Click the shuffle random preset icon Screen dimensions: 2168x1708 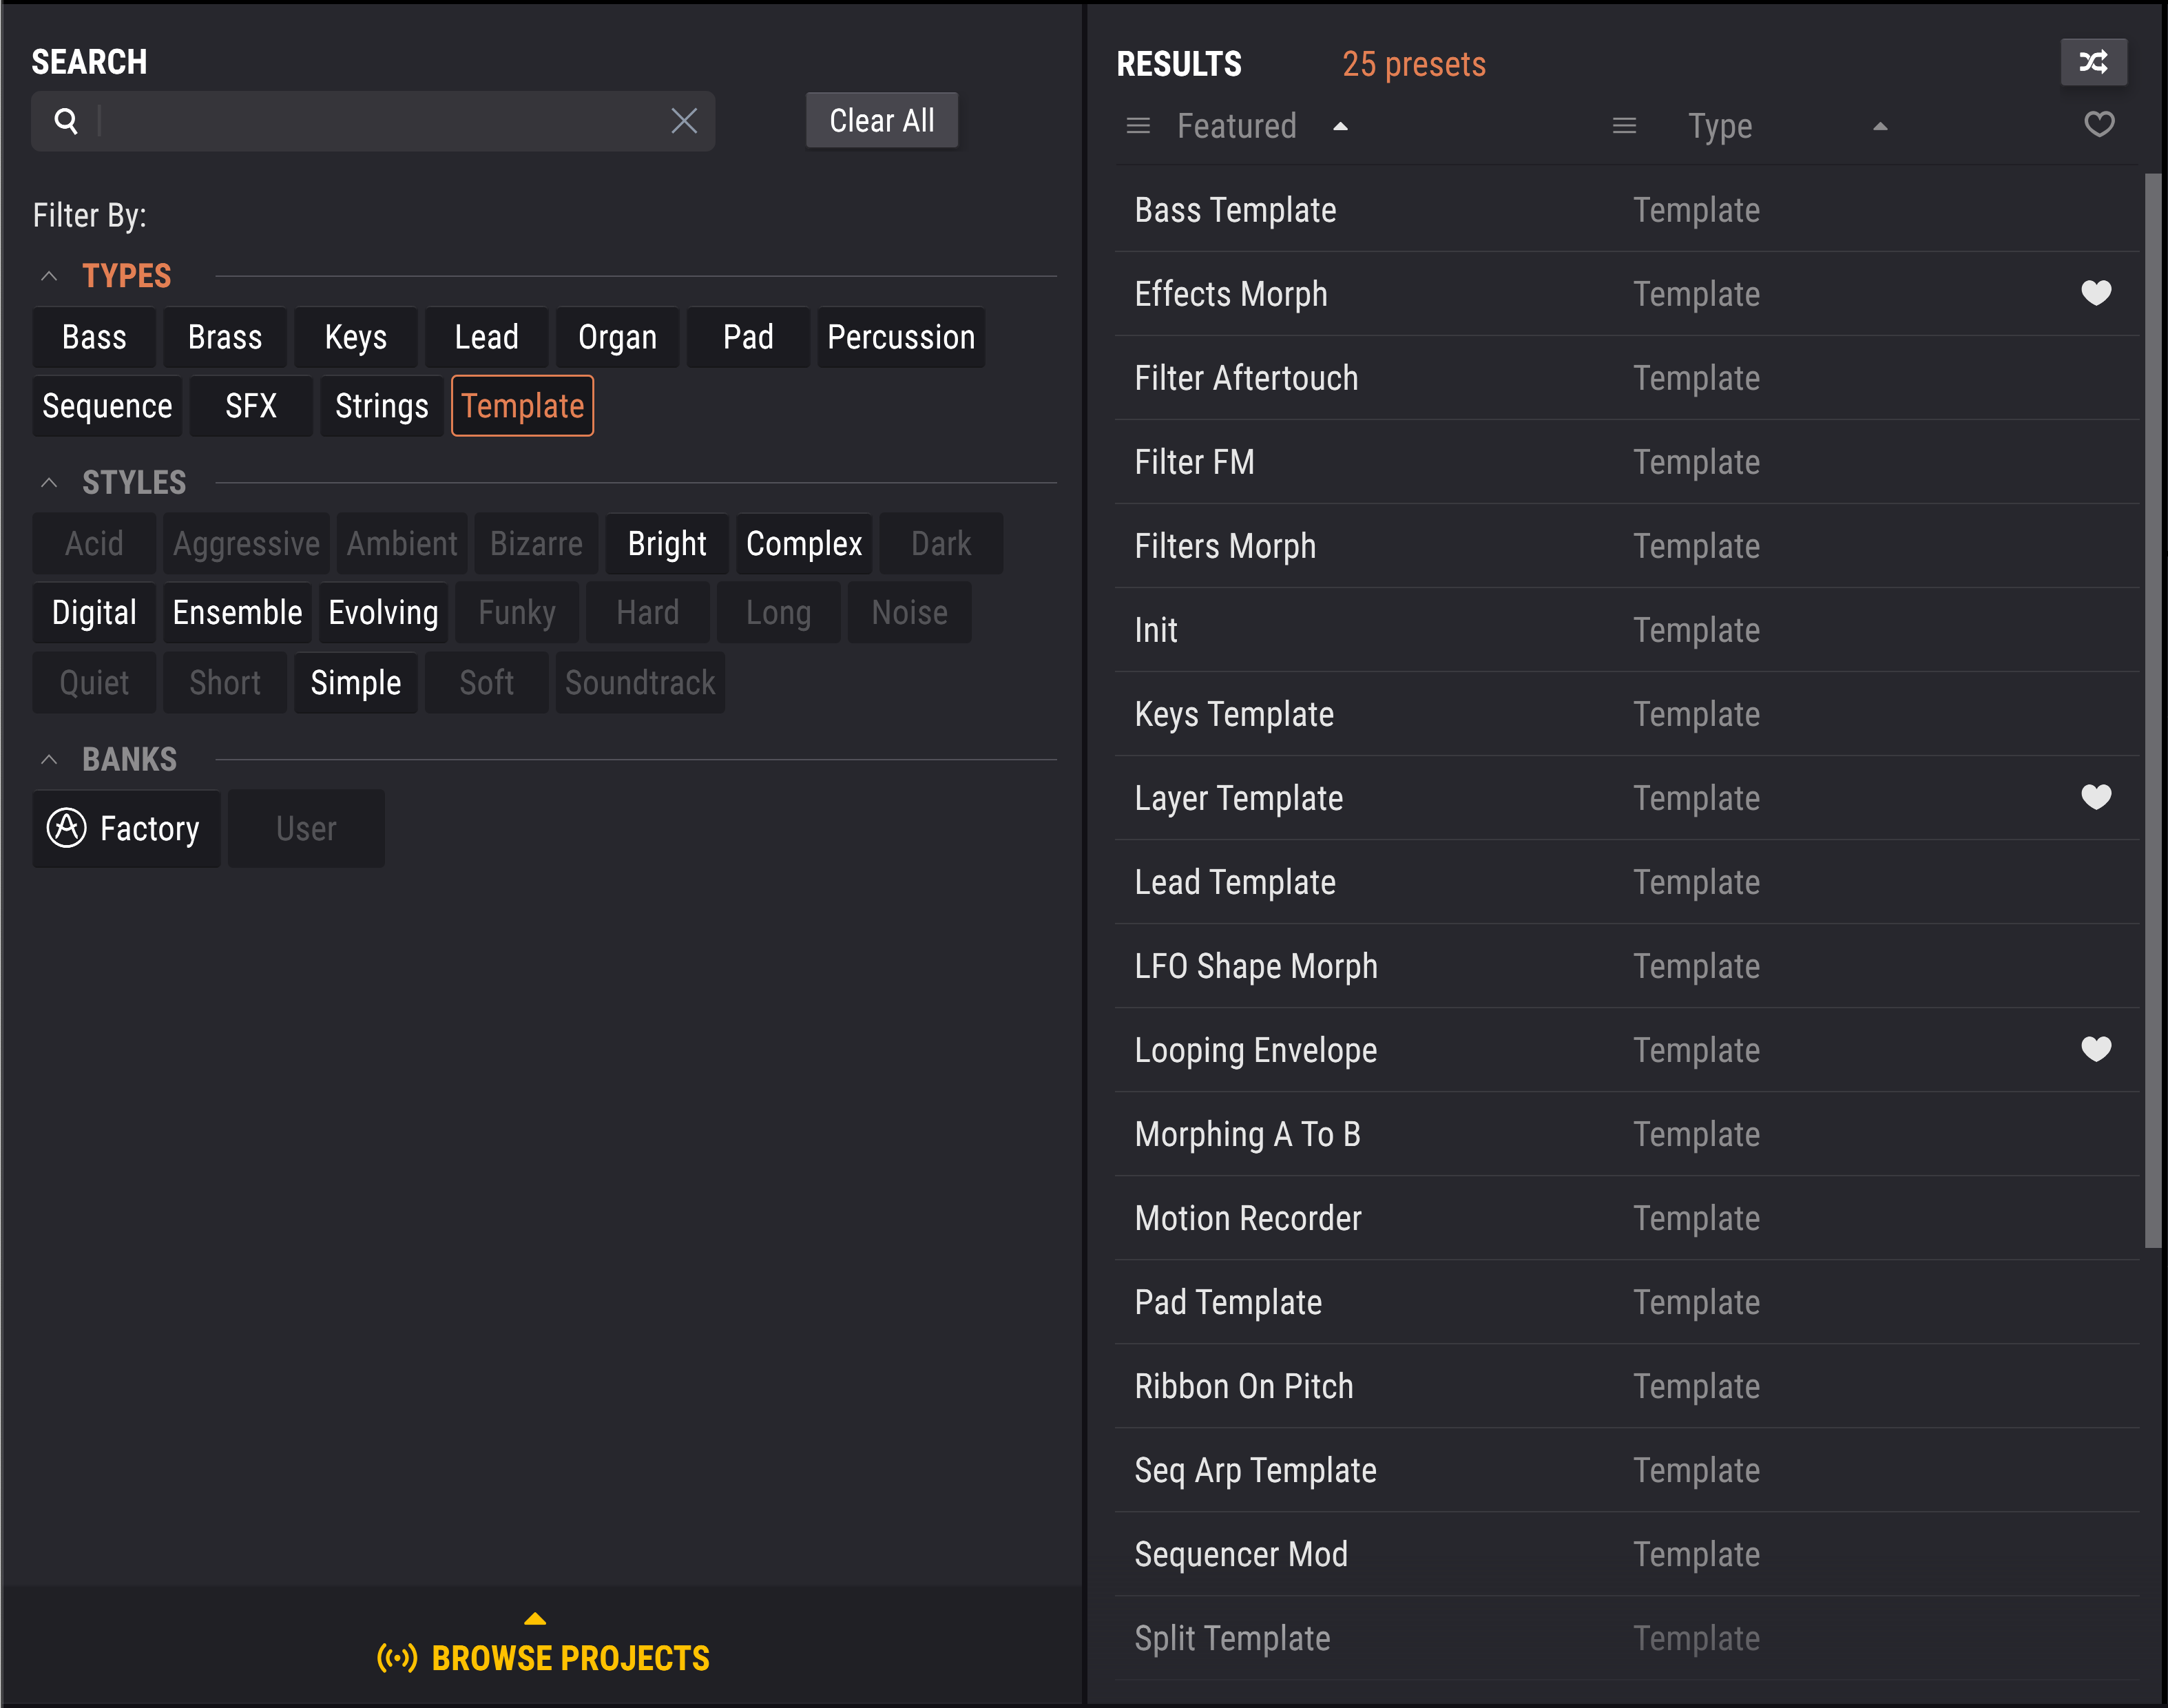tap(2093, 62)
